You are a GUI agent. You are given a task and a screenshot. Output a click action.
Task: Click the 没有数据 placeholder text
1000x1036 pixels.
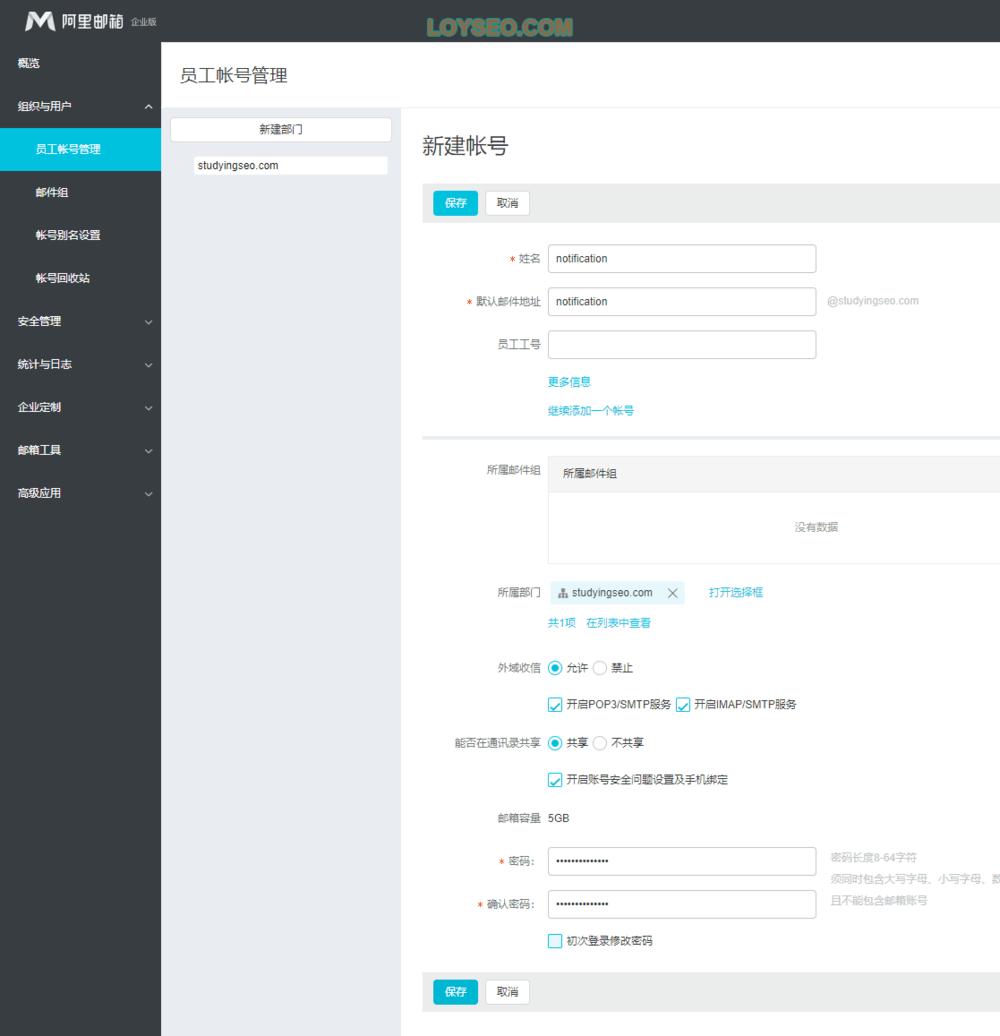tap(816, 527)
